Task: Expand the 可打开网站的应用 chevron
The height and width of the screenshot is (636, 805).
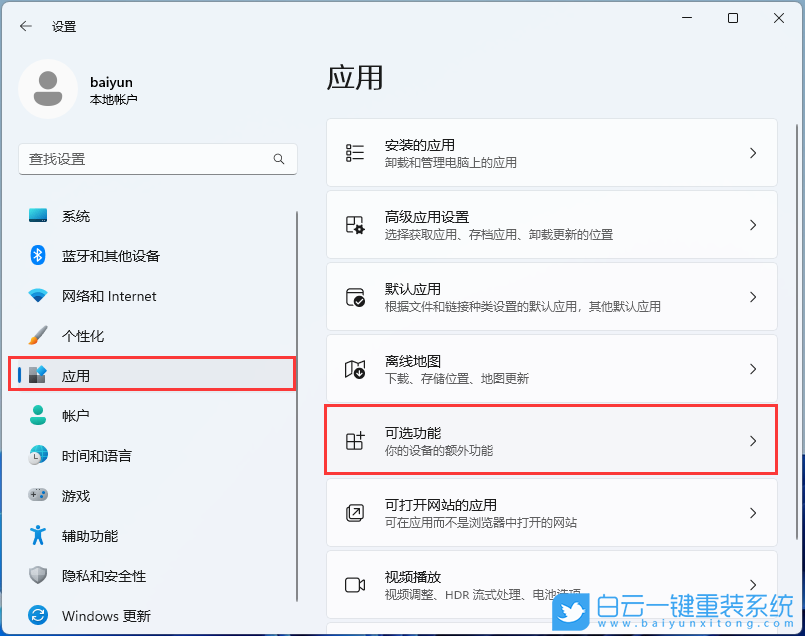Action: point(753,512)
